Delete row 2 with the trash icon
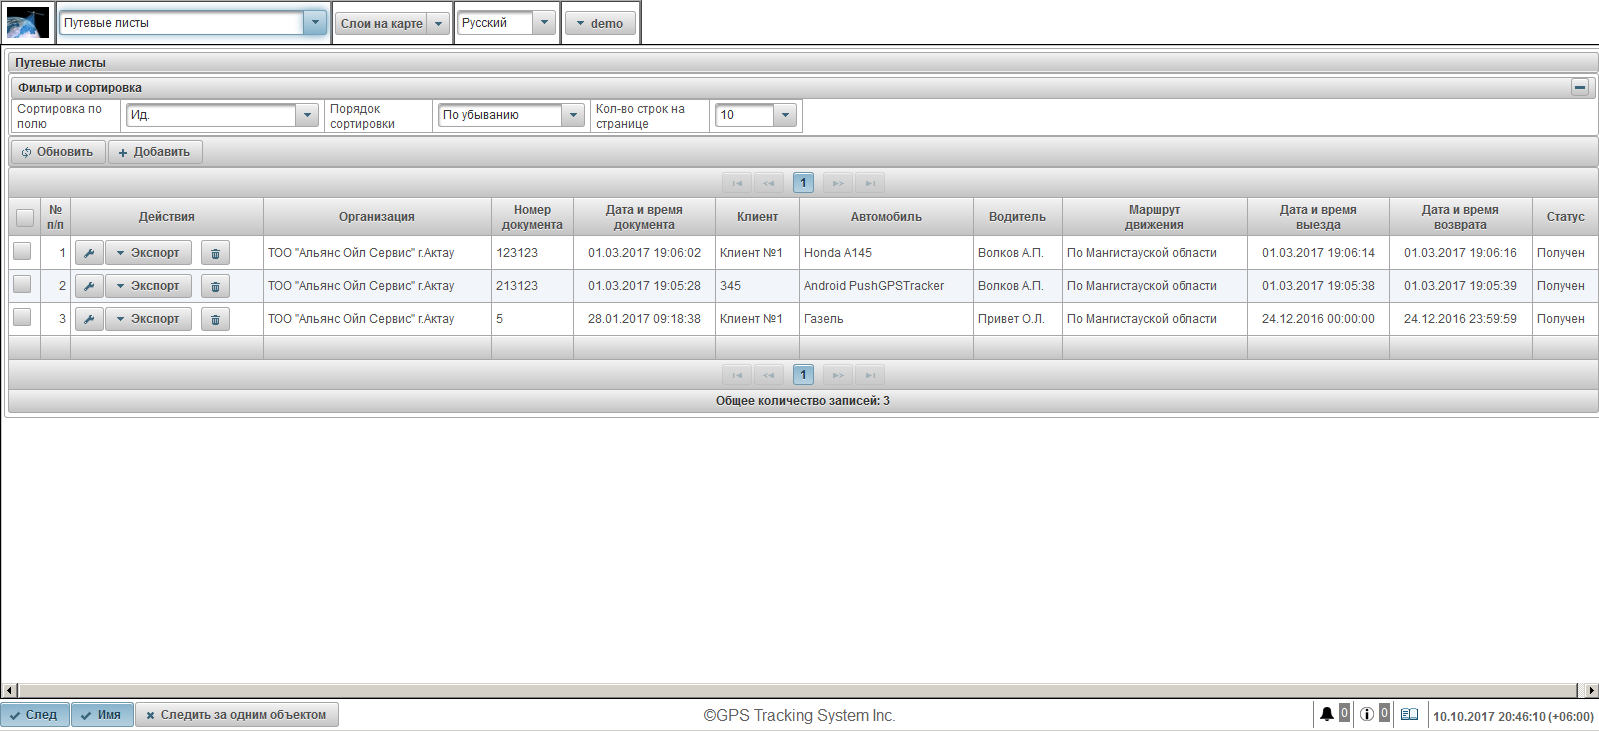Viewport: 1599px width, 732px height. click(215, 286)
